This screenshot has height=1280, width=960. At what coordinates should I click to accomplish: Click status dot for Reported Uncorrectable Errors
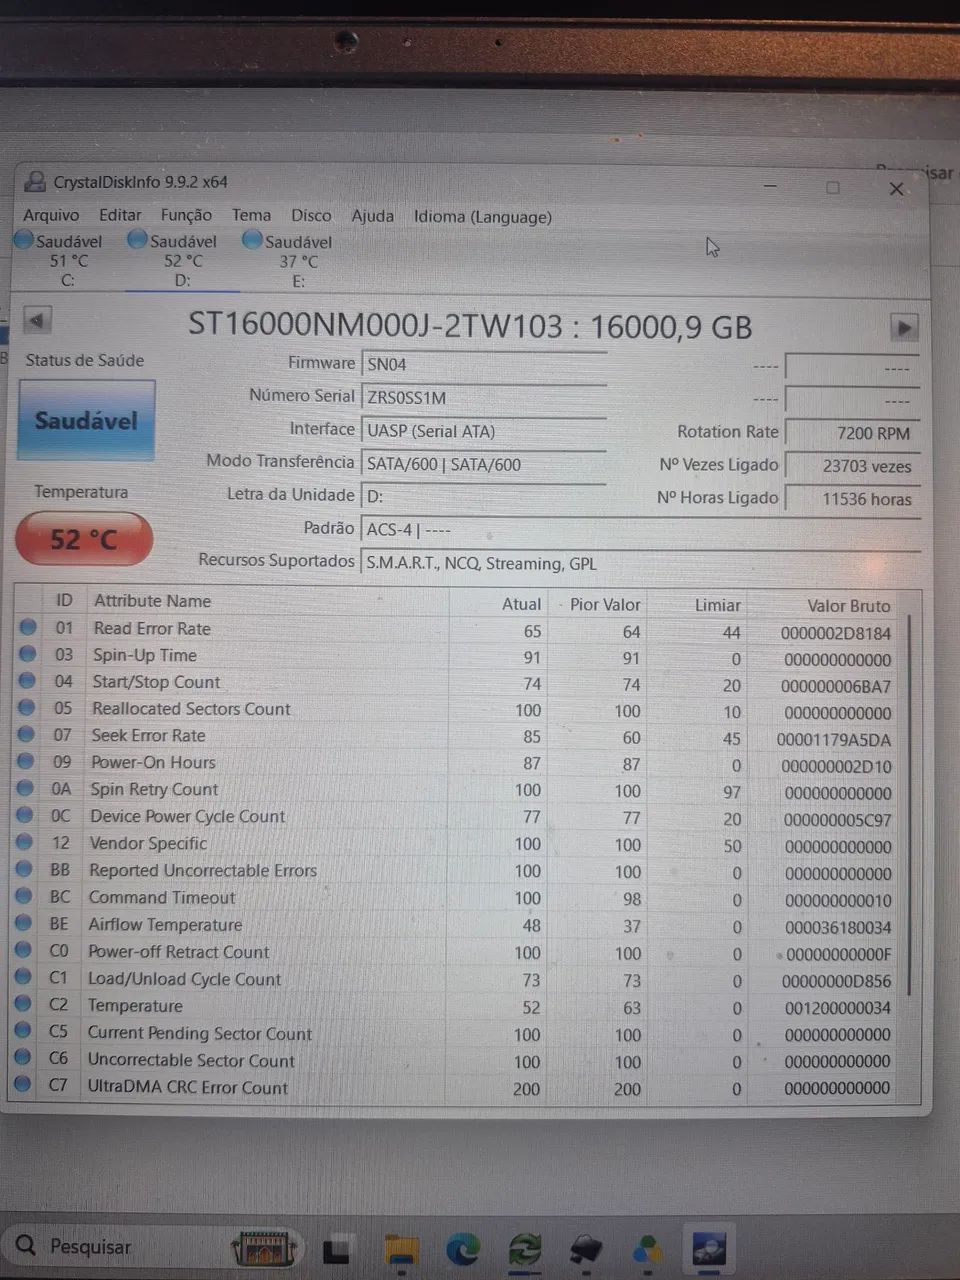pos(25,869)
